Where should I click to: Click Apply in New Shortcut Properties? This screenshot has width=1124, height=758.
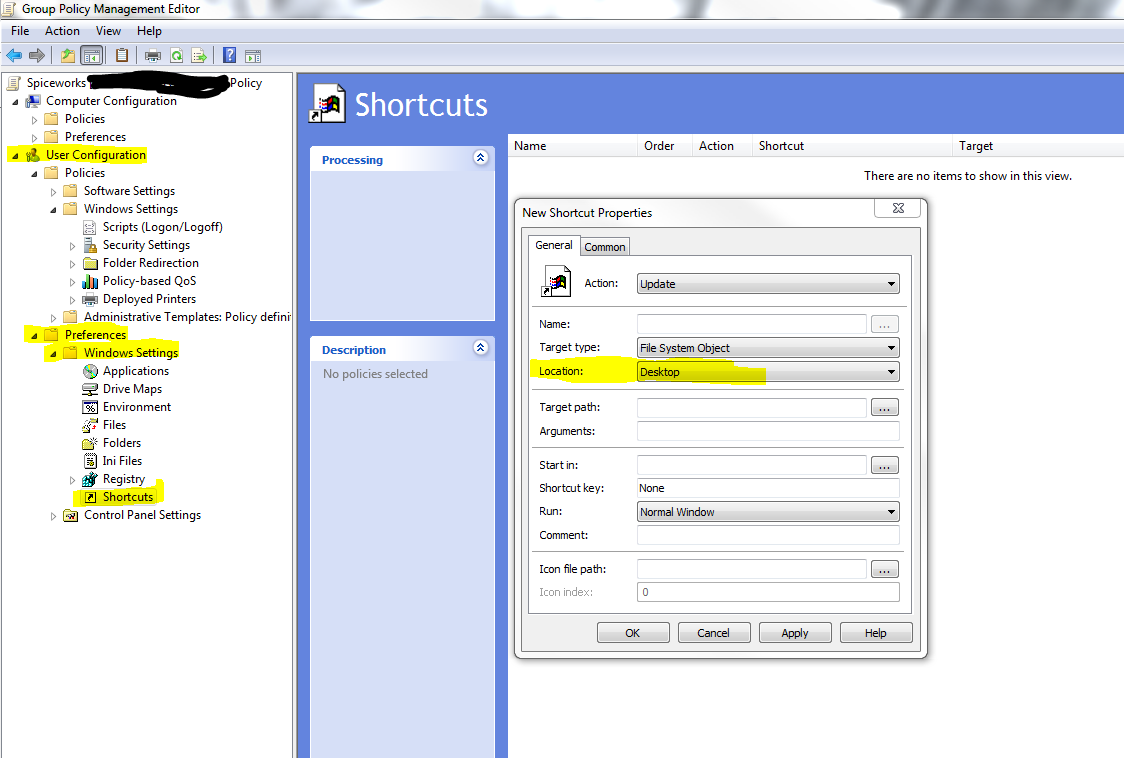795,632
